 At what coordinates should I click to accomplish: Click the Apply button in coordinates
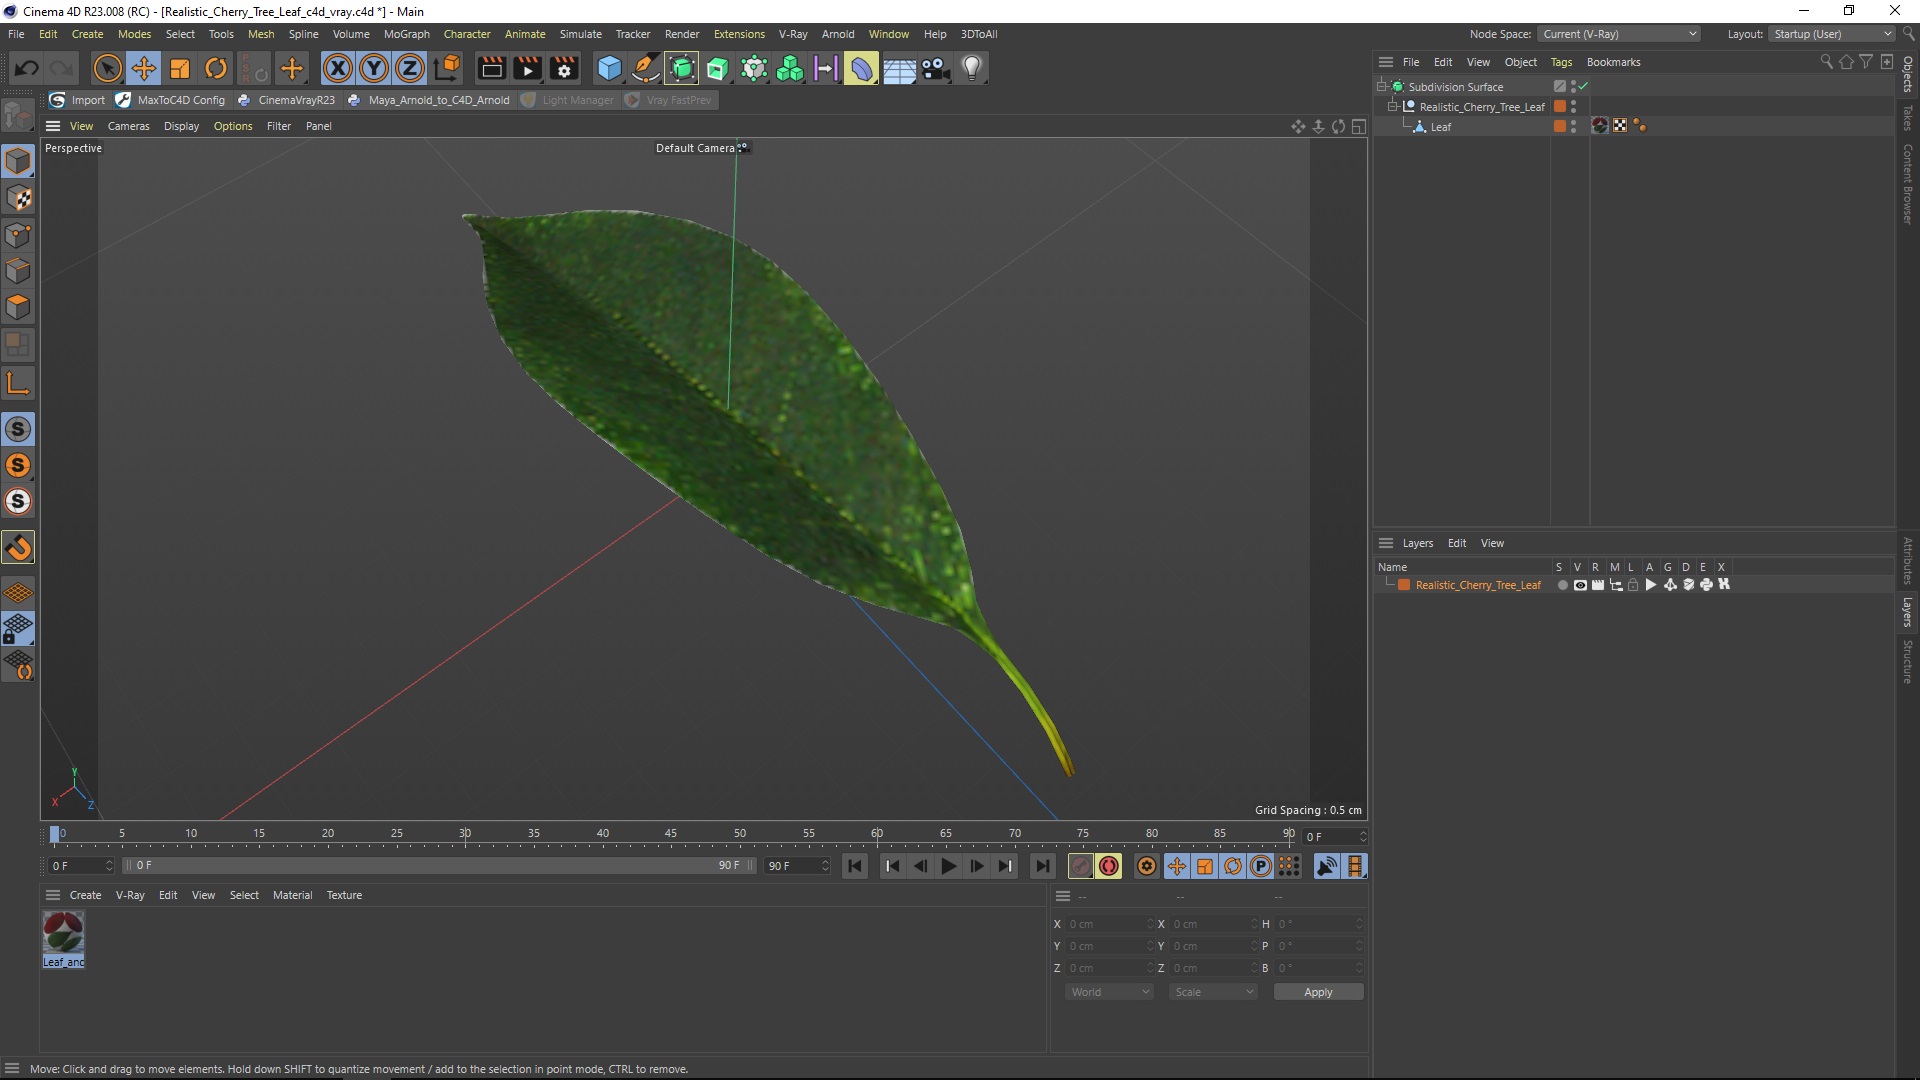point(1318,992)
